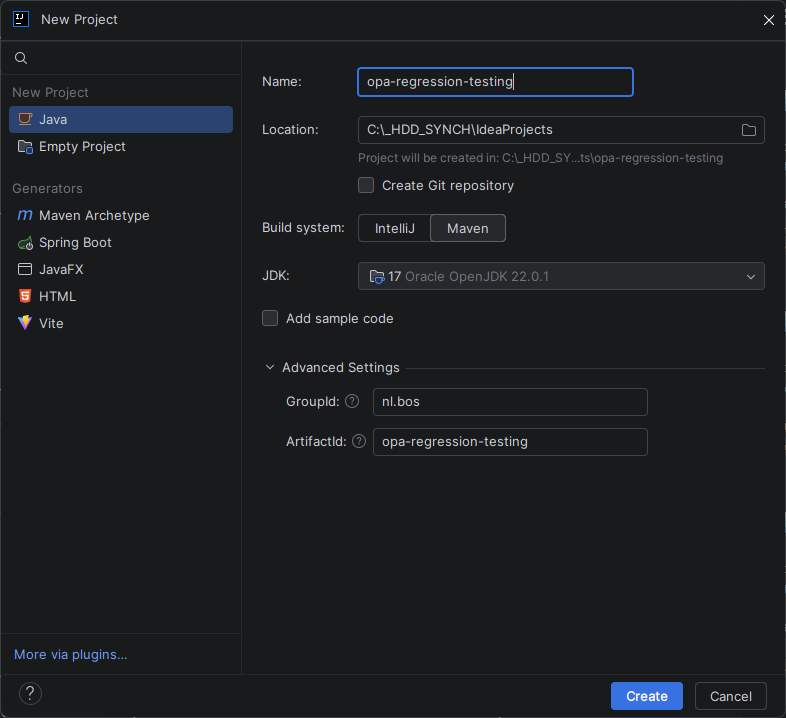Click the project creation path hint text
Image resolution: width=786 pixels, height=718 pixels.
pos(540,158)
